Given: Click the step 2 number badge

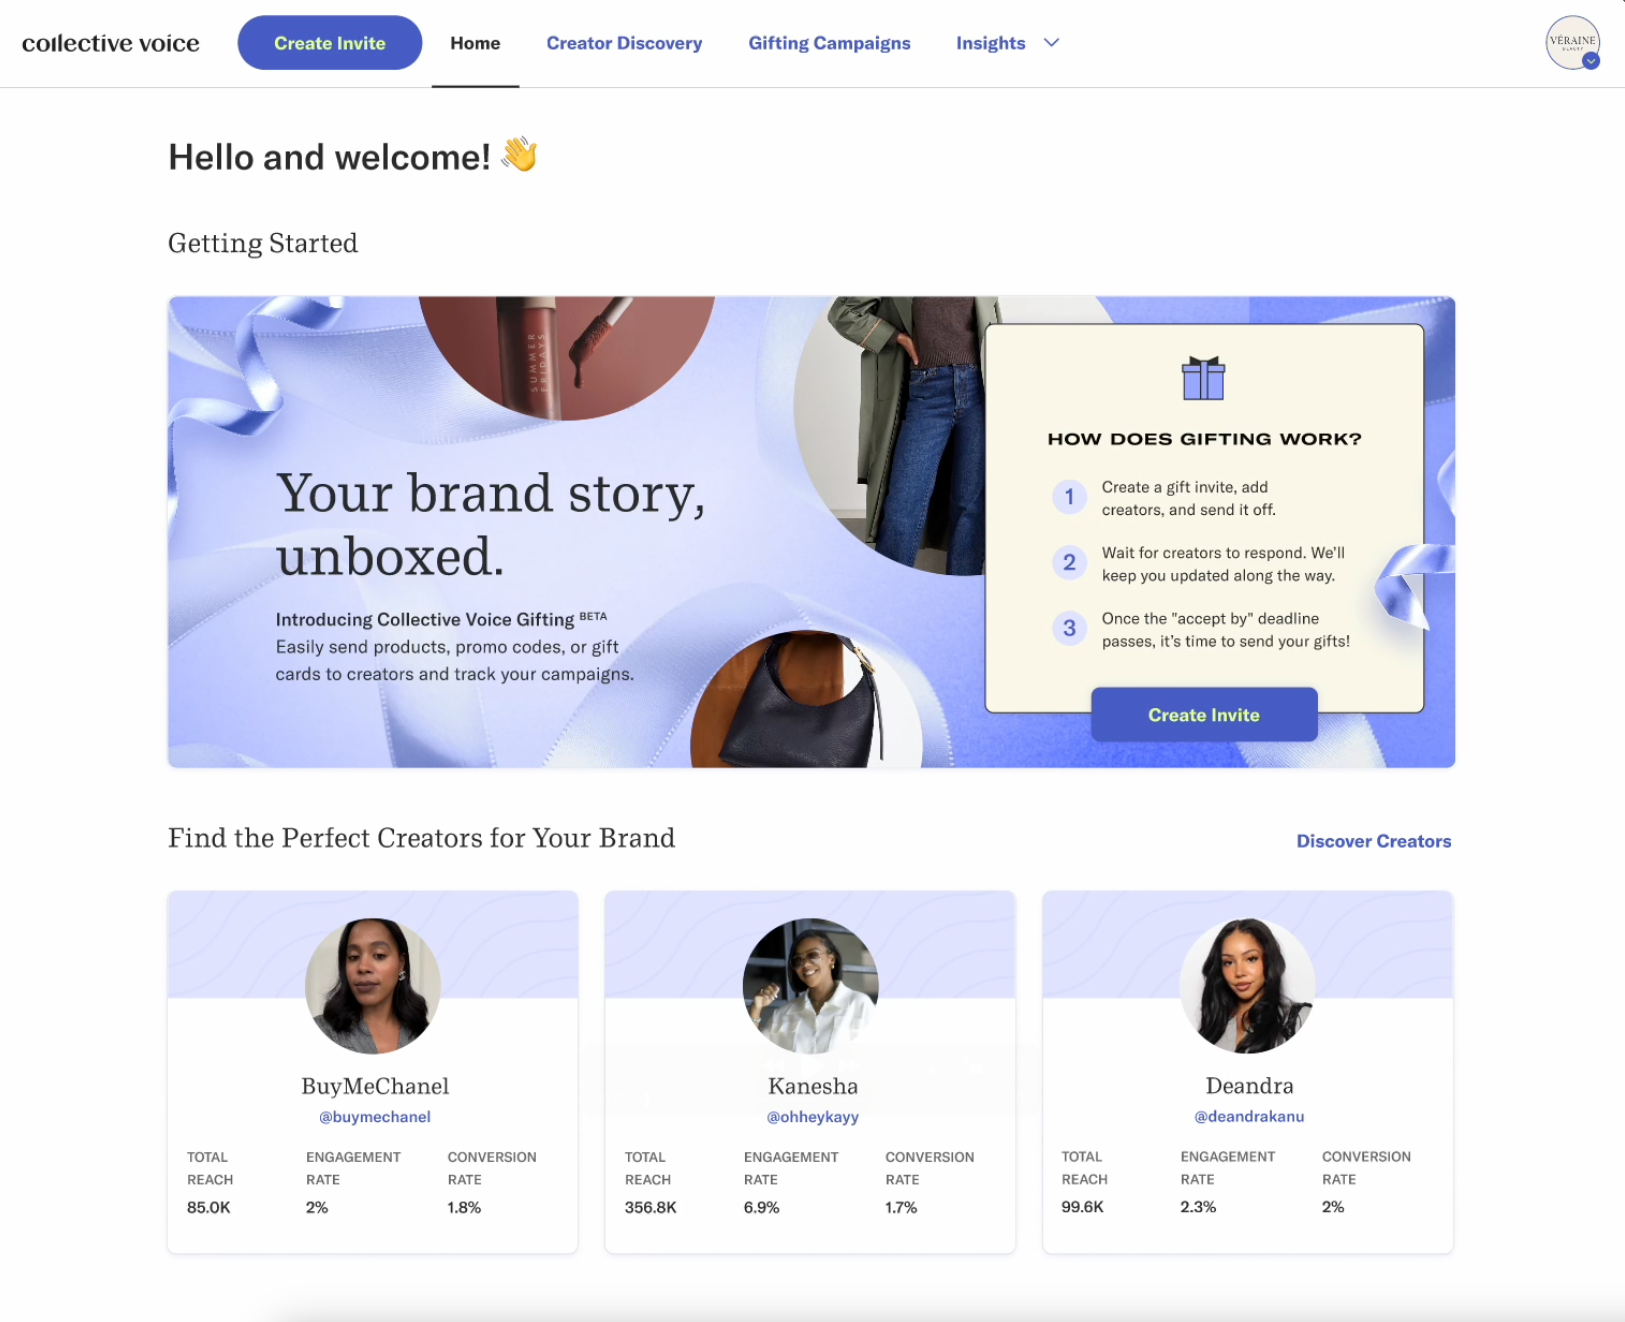Looking at the screenshot, I should [1069, 563].
